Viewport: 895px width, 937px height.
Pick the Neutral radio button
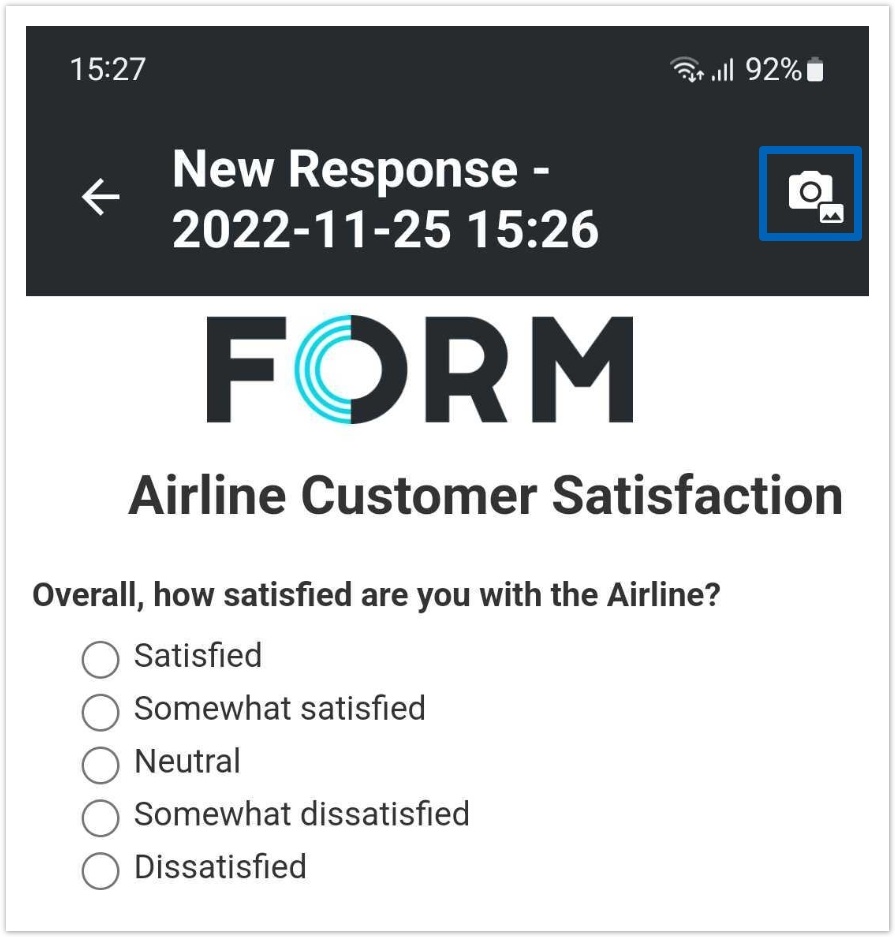coord(100,765)
